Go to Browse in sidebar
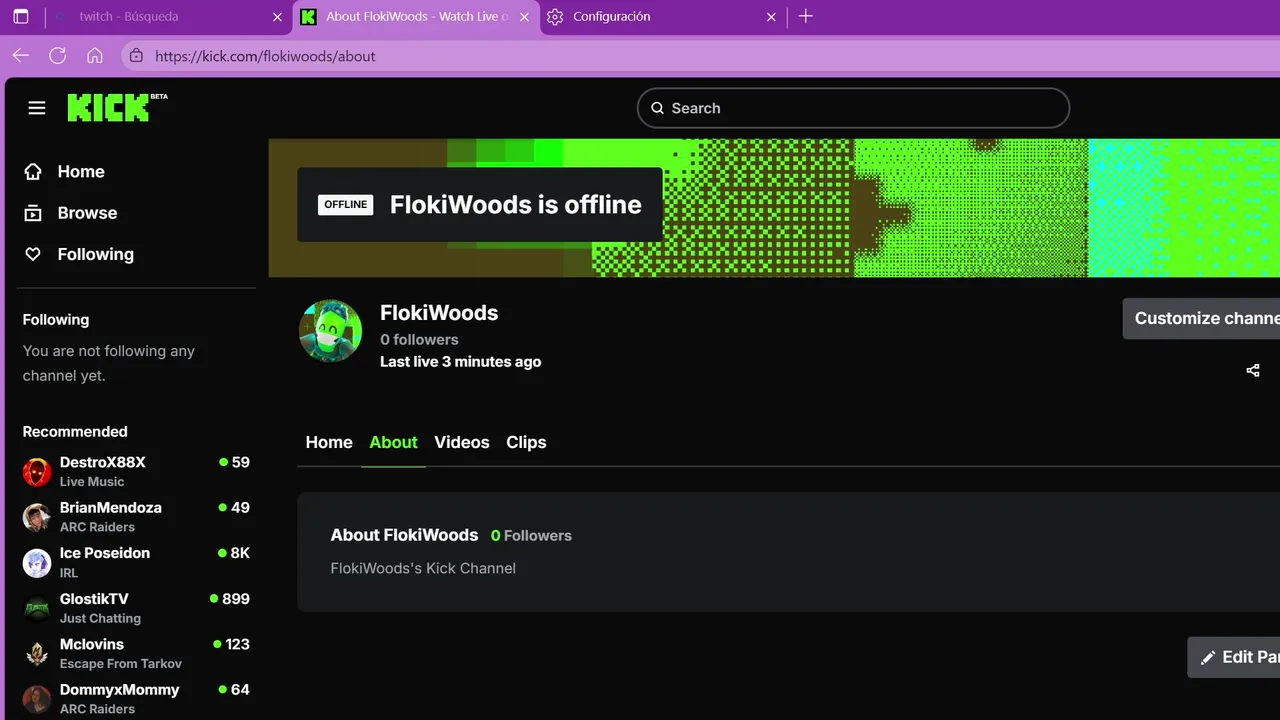This screenshot has height=720, width=1280. coord(87,213)
